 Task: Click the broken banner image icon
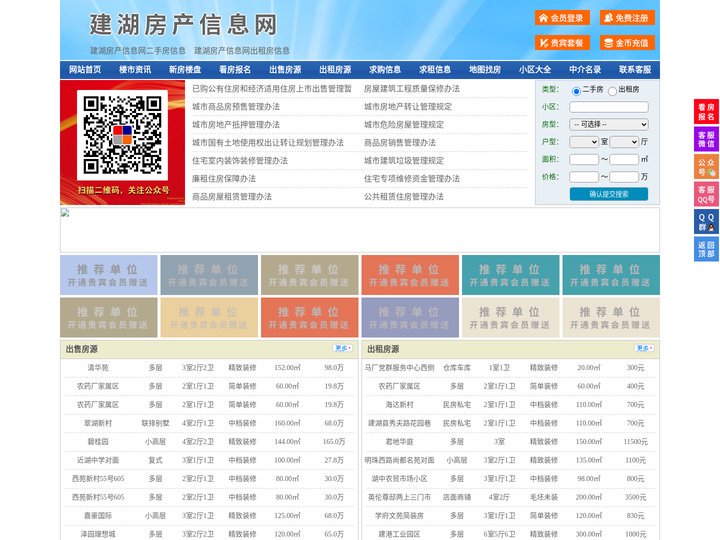click(x=65, y=213)
